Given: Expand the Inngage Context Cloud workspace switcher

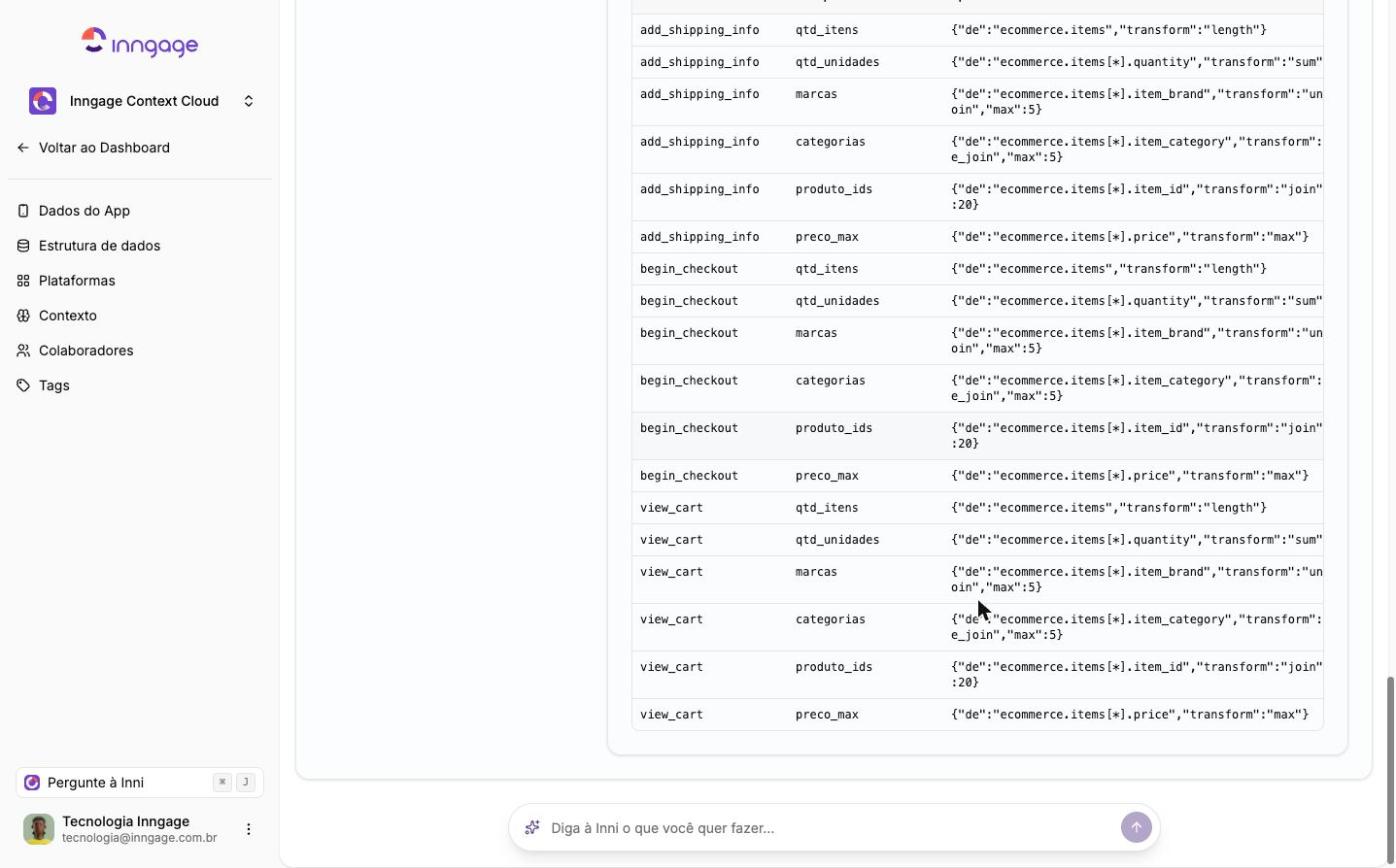Looking at the screenshot, I should (x=249, y=101).
